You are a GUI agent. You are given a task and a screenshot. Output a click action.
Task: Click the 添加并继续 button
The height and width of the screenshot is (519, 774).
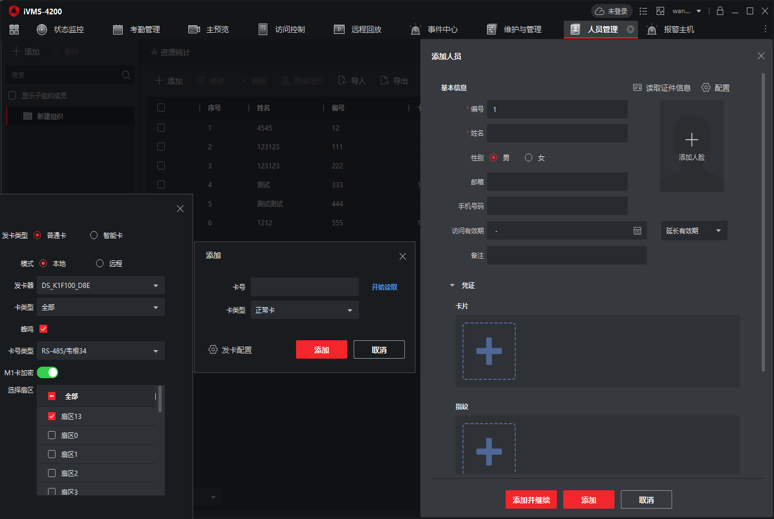coord(531,500)
